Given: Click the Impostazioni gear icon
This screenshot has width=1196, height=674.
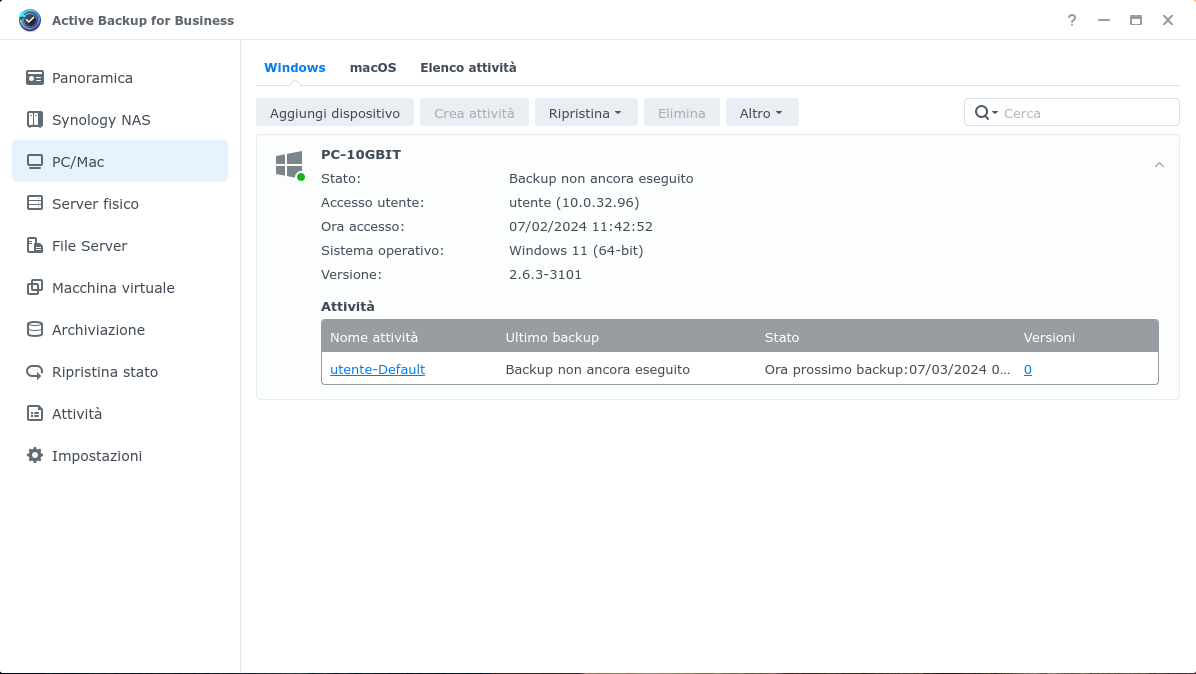Looking at the screenshot, I should (35, 456).
